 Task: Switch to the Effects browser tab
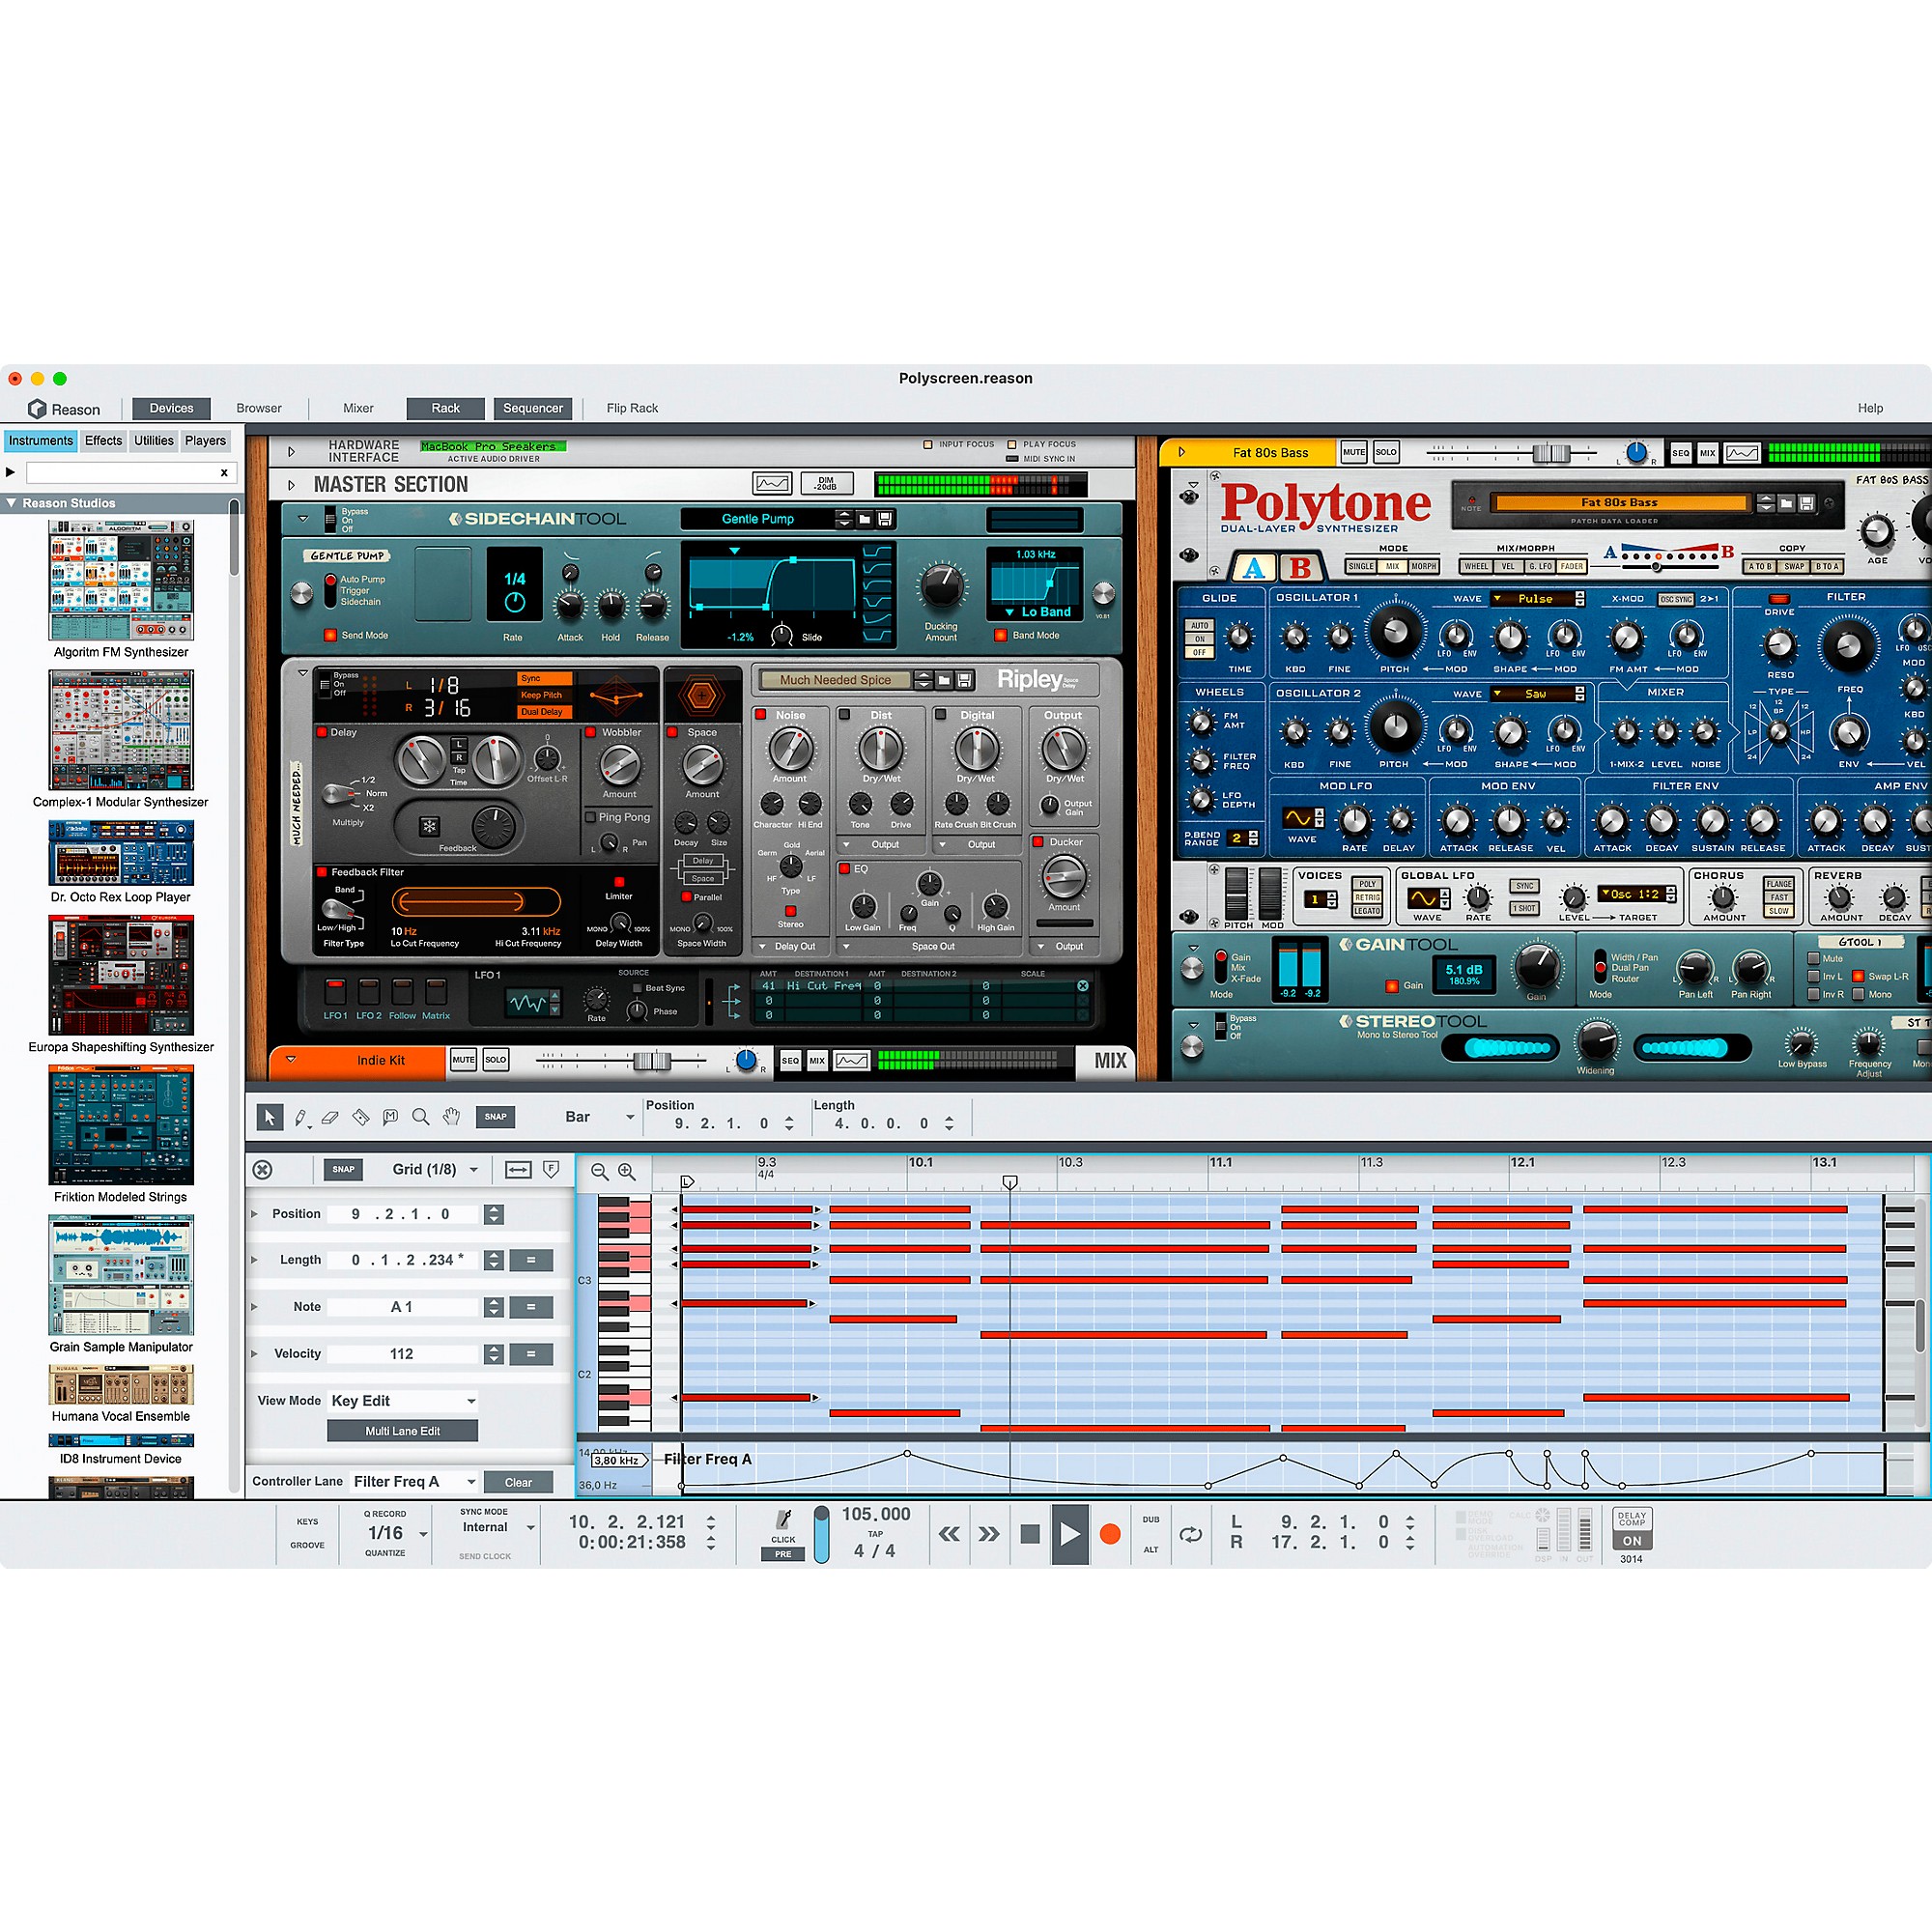pyautogui.click(x=103, y=440)
